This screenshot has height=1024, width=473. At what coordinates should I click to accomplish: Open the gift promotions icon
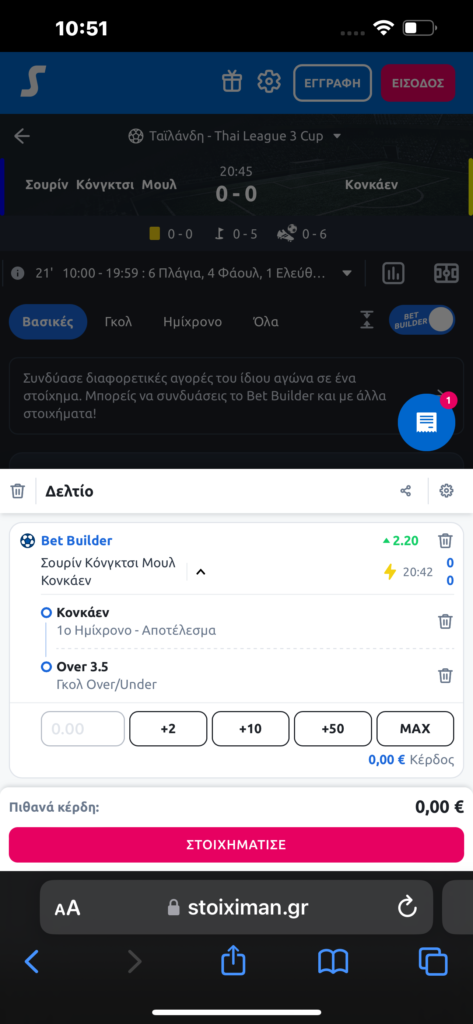232,82
